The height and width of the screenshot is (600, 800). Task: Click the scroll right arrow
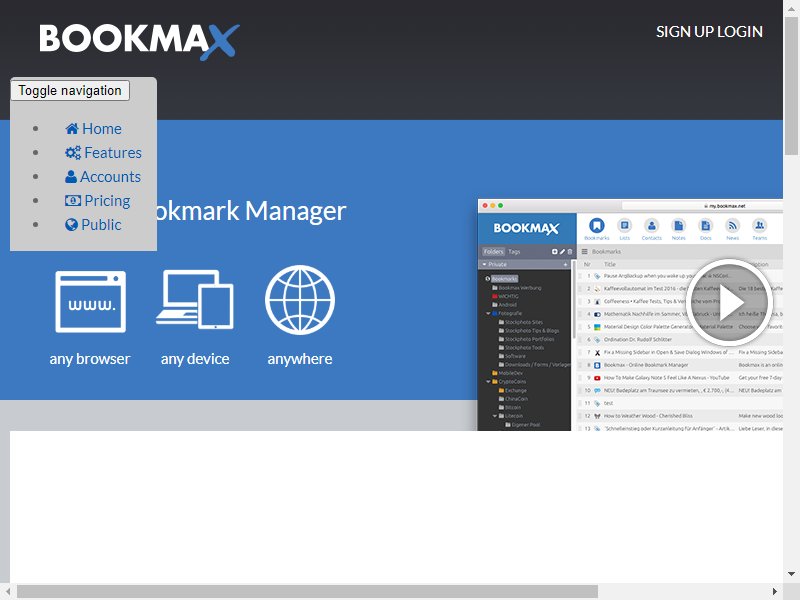pos(775,592)
